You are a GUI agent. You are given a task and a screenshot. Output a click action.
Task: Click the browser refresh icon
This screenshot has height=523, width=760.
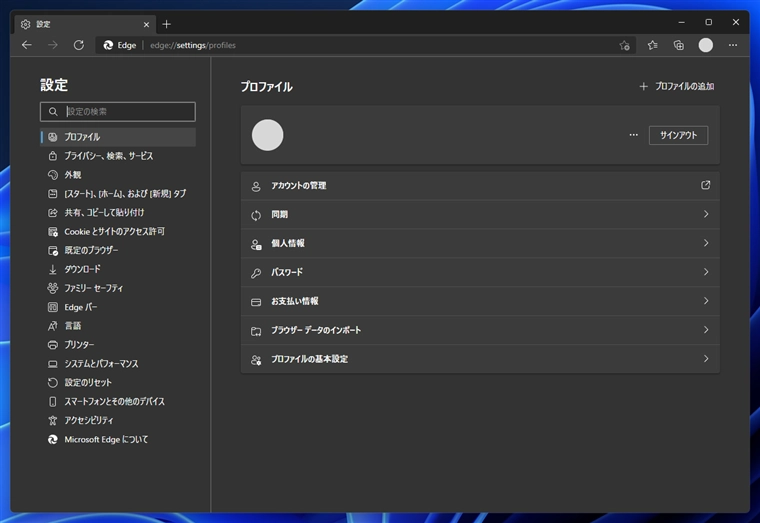tap(79, 45)
